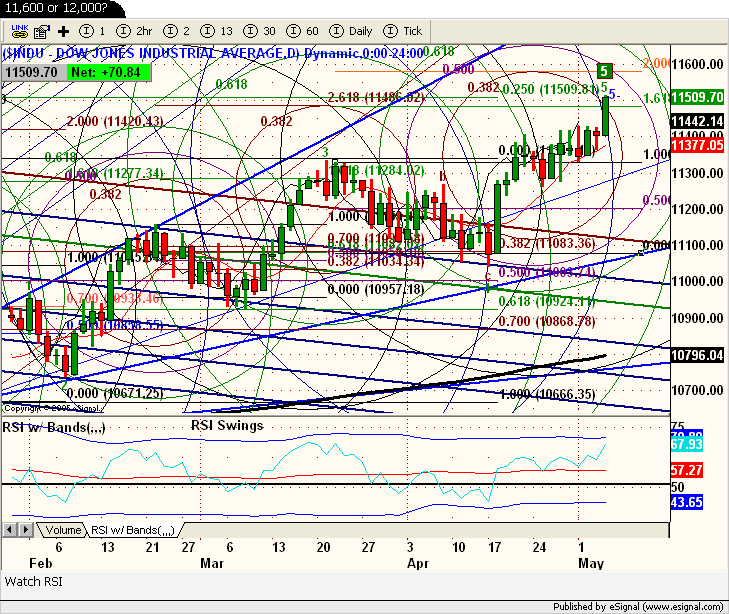729x614 pixels.
Task: Switch interval to 2hr
Action: (x=135, y=31)
